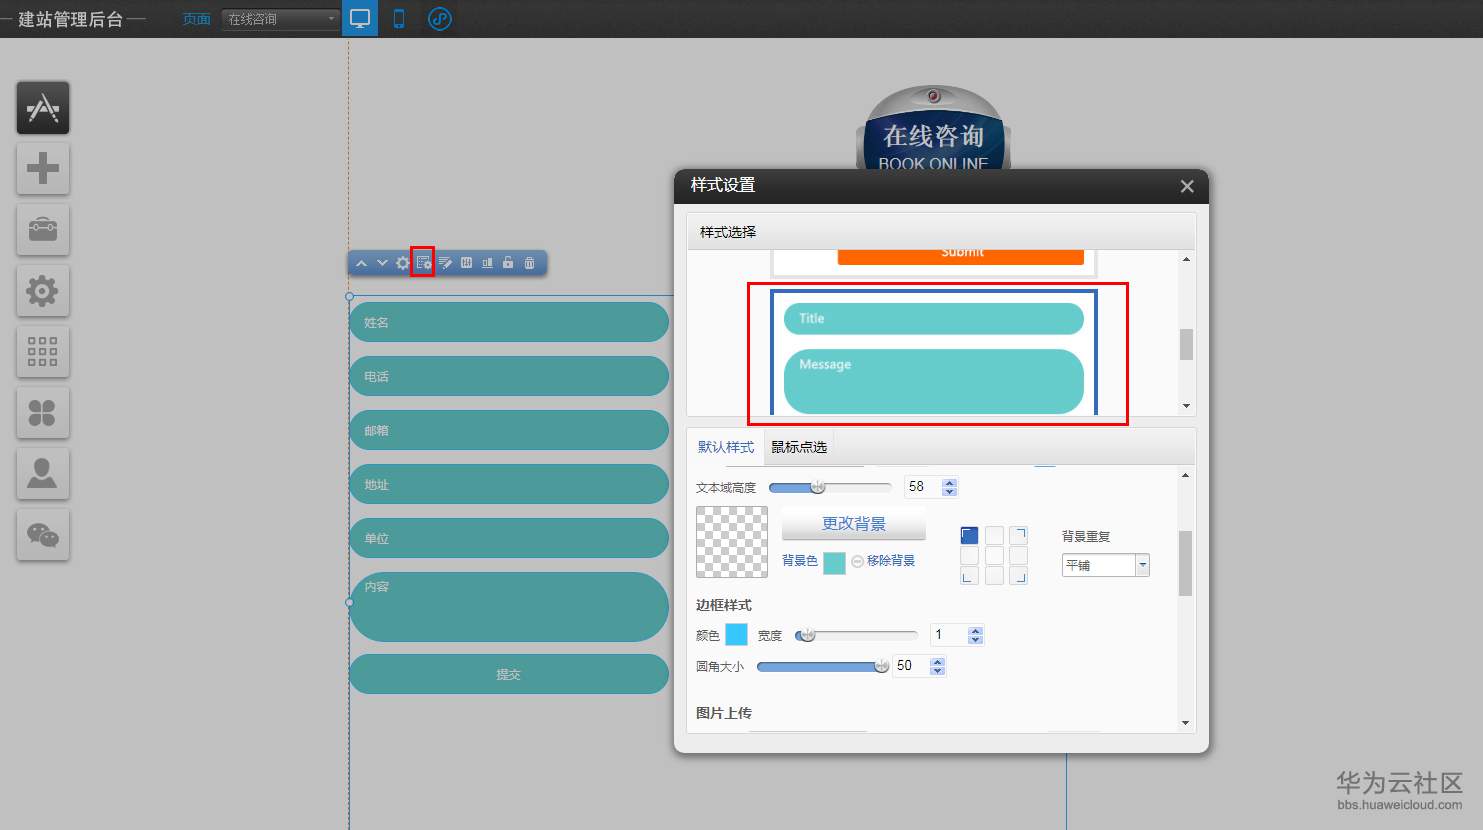The height and width of the screenshot is (830, 1483).
Task: Open the four-leaf clover sidebar icon
Action: tap(43, 412)
